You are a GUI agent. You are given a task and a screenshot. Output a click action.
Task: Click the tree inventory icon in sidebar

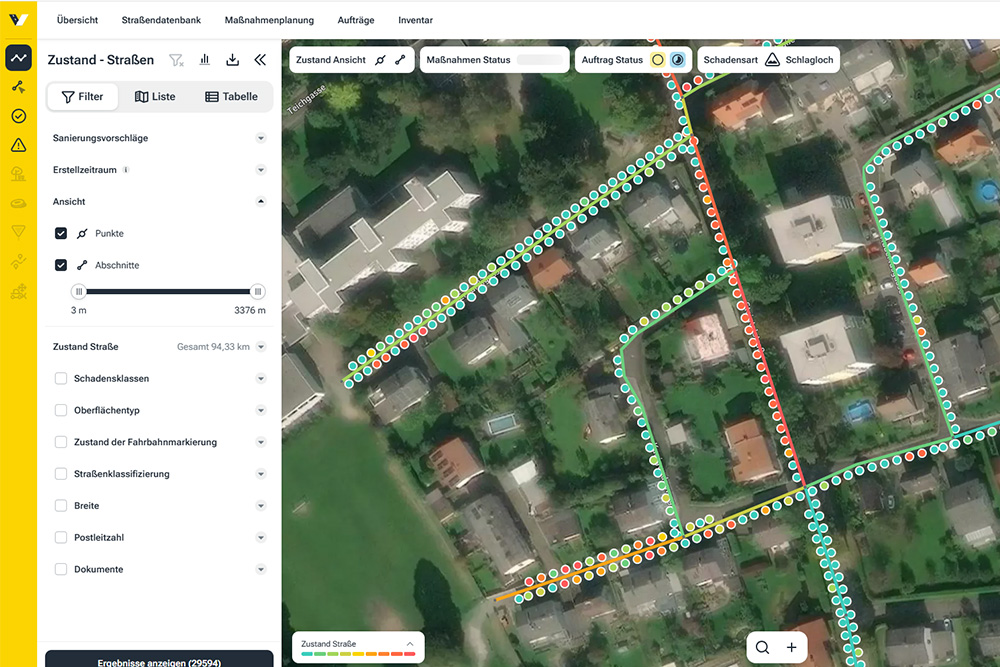(18, 173)
